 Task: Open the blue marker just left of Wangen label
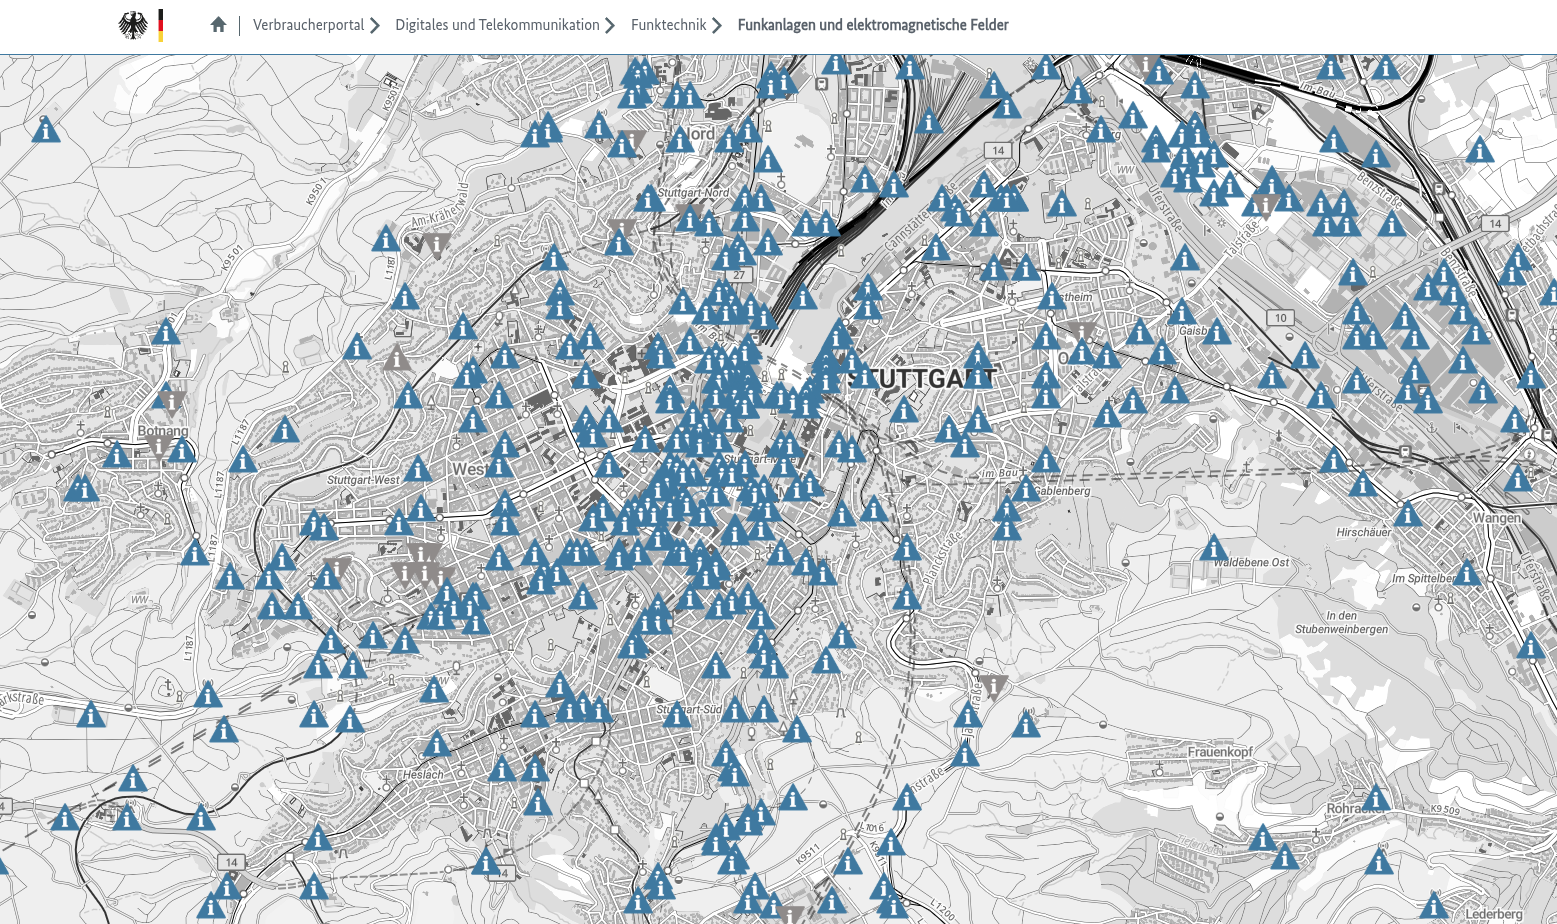click(x=1408, y=515)
